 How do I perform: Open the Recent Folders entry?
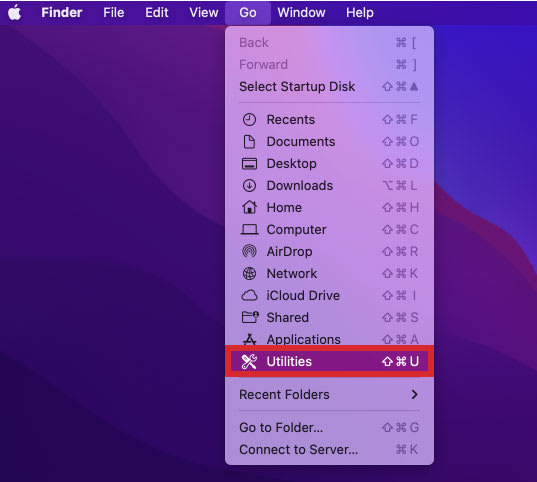[329, 394]
